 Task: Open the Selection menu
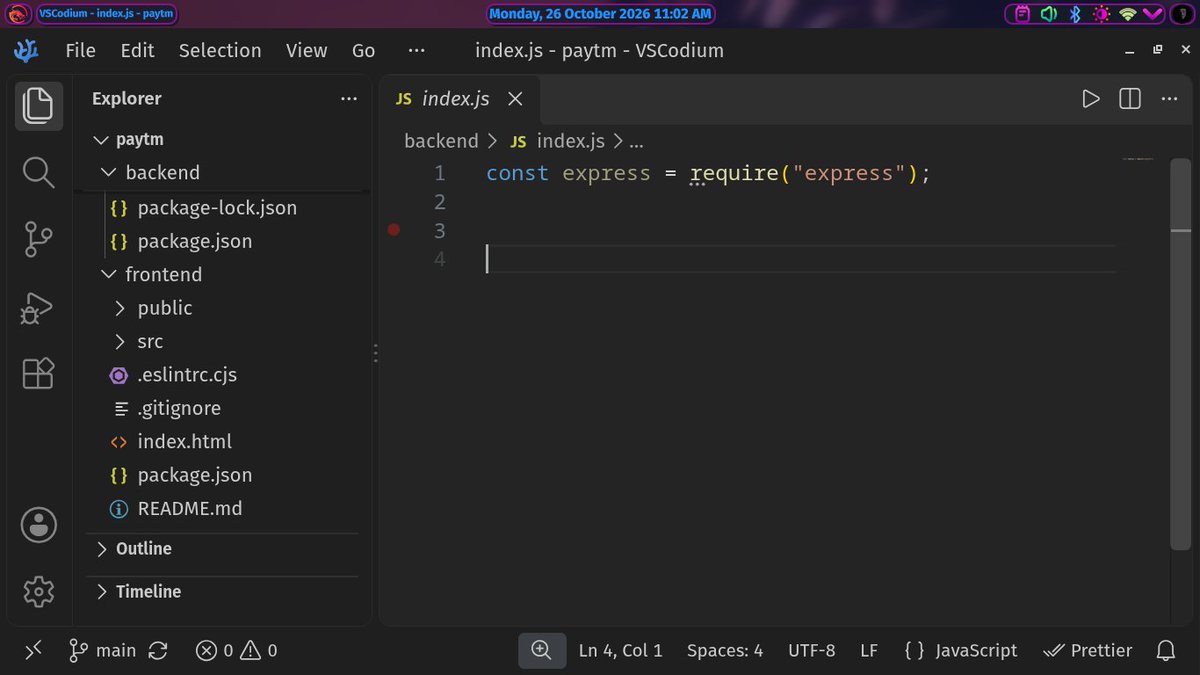click(220, 50)
